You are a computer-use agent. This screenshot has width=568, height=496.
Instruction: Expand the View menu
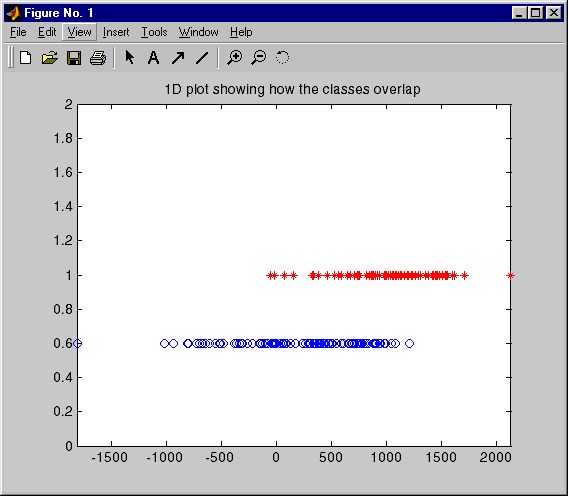(79, 32)
